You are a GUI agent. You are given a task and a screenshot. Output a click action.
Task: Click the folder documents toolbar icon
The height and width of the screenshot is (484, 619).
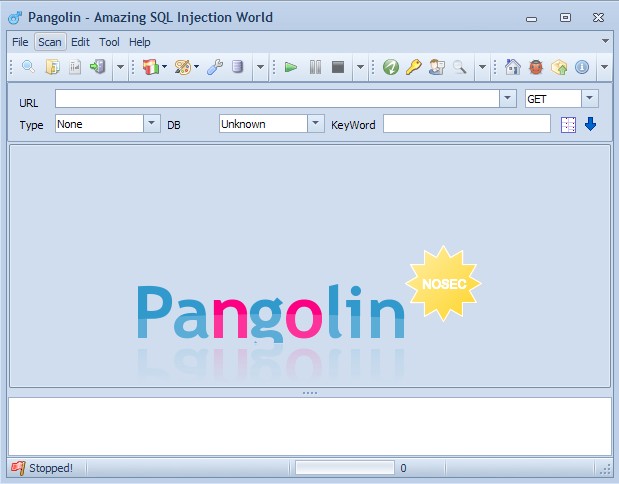[x=52, y=67]
